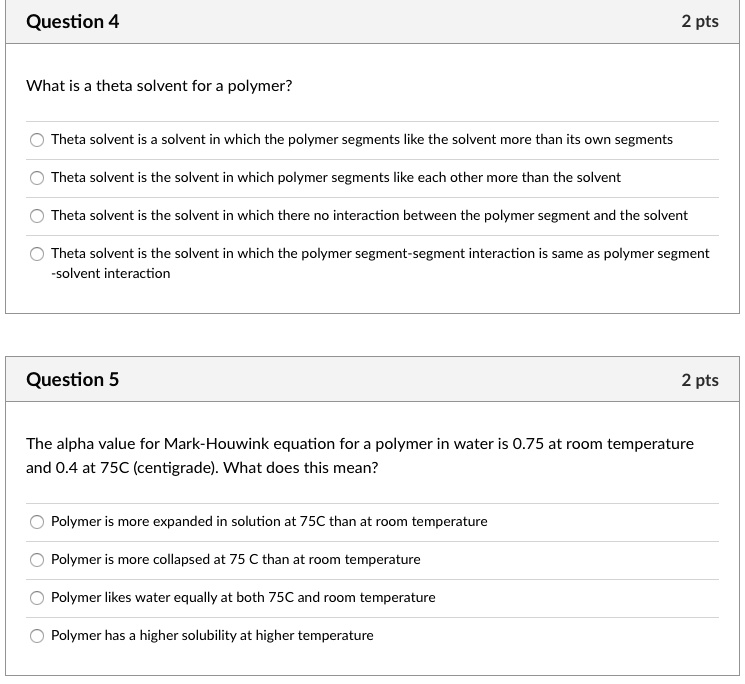745x684 pixels.
Task: Select radio for 'polymer segments like the solvent more'
Action: click(x=37, y=140)
